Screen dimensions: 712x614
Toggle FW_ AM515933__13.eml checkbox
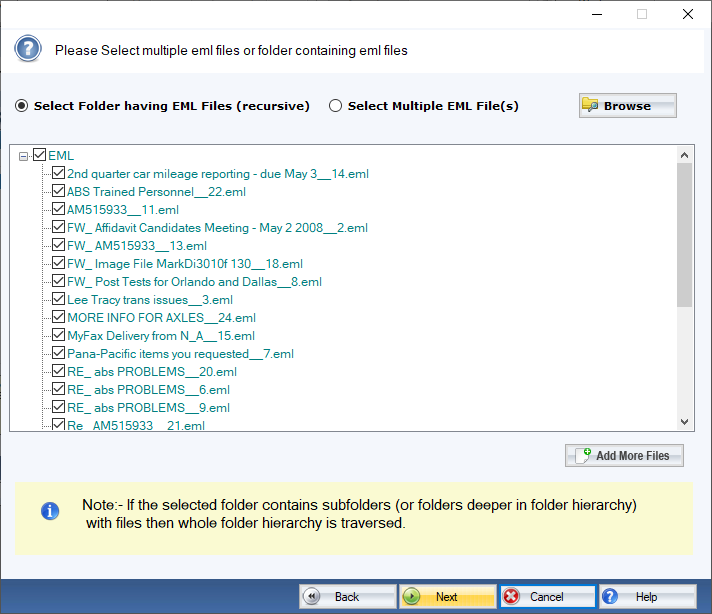(58, 245)
